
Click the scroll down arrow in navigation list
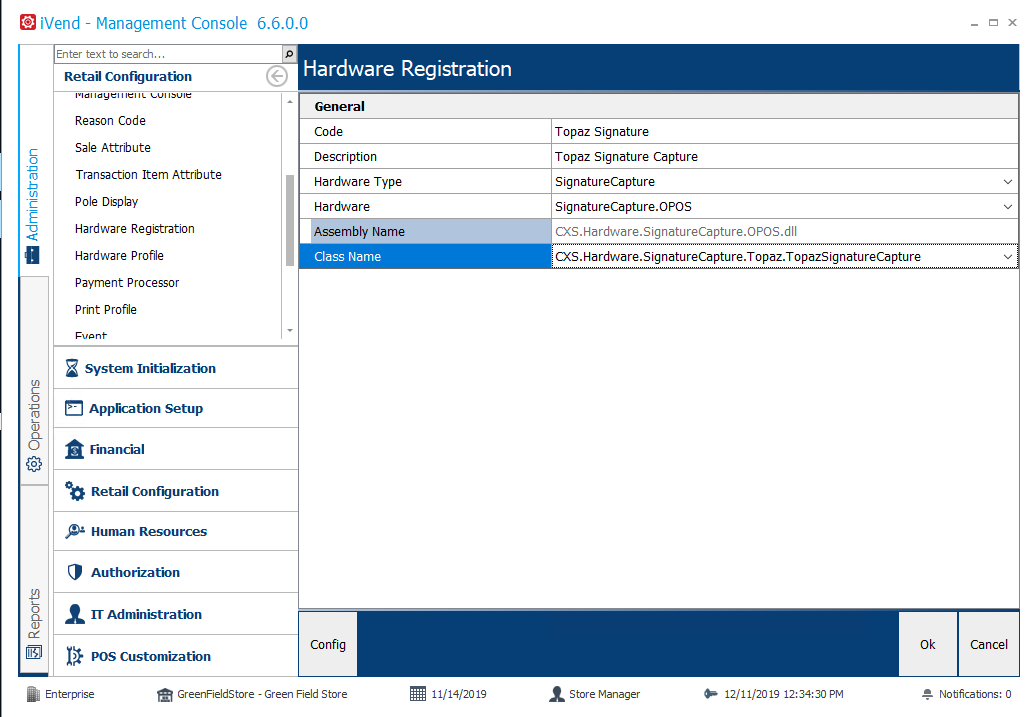[290, 331]
